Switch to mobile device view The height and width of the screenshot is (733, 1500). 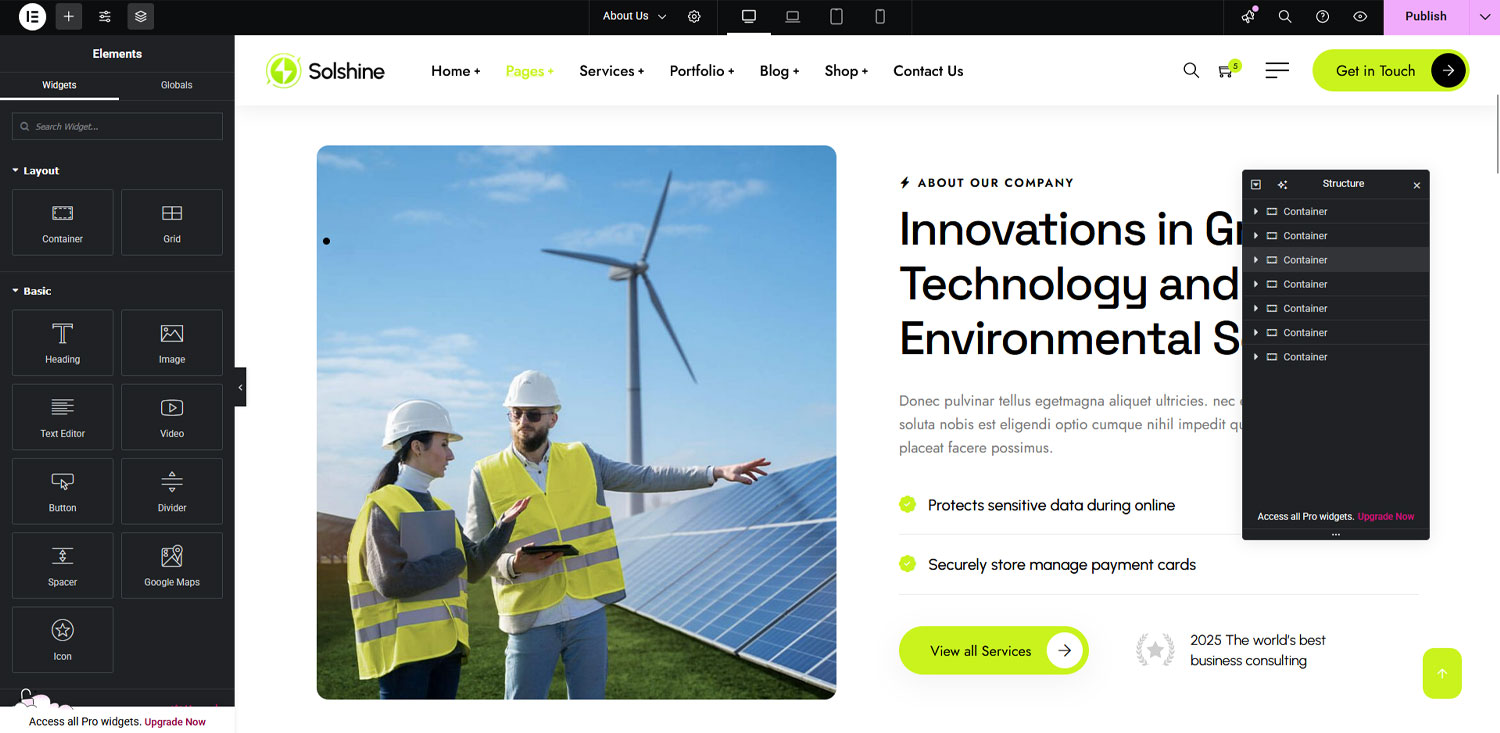(x=880, y=17)
